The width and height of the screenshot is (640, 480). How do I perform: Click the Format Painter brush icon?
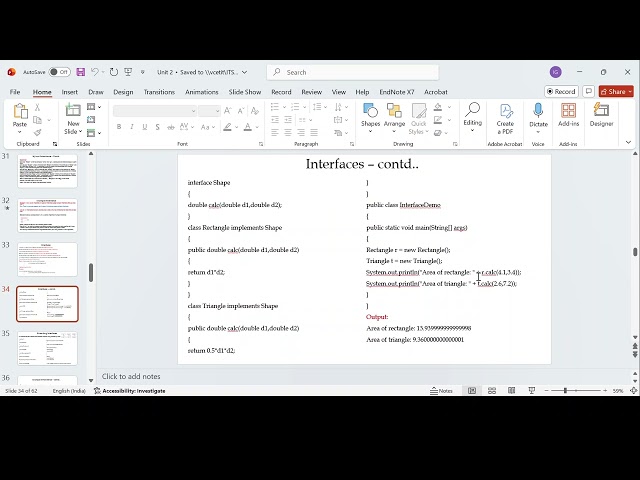37,132
